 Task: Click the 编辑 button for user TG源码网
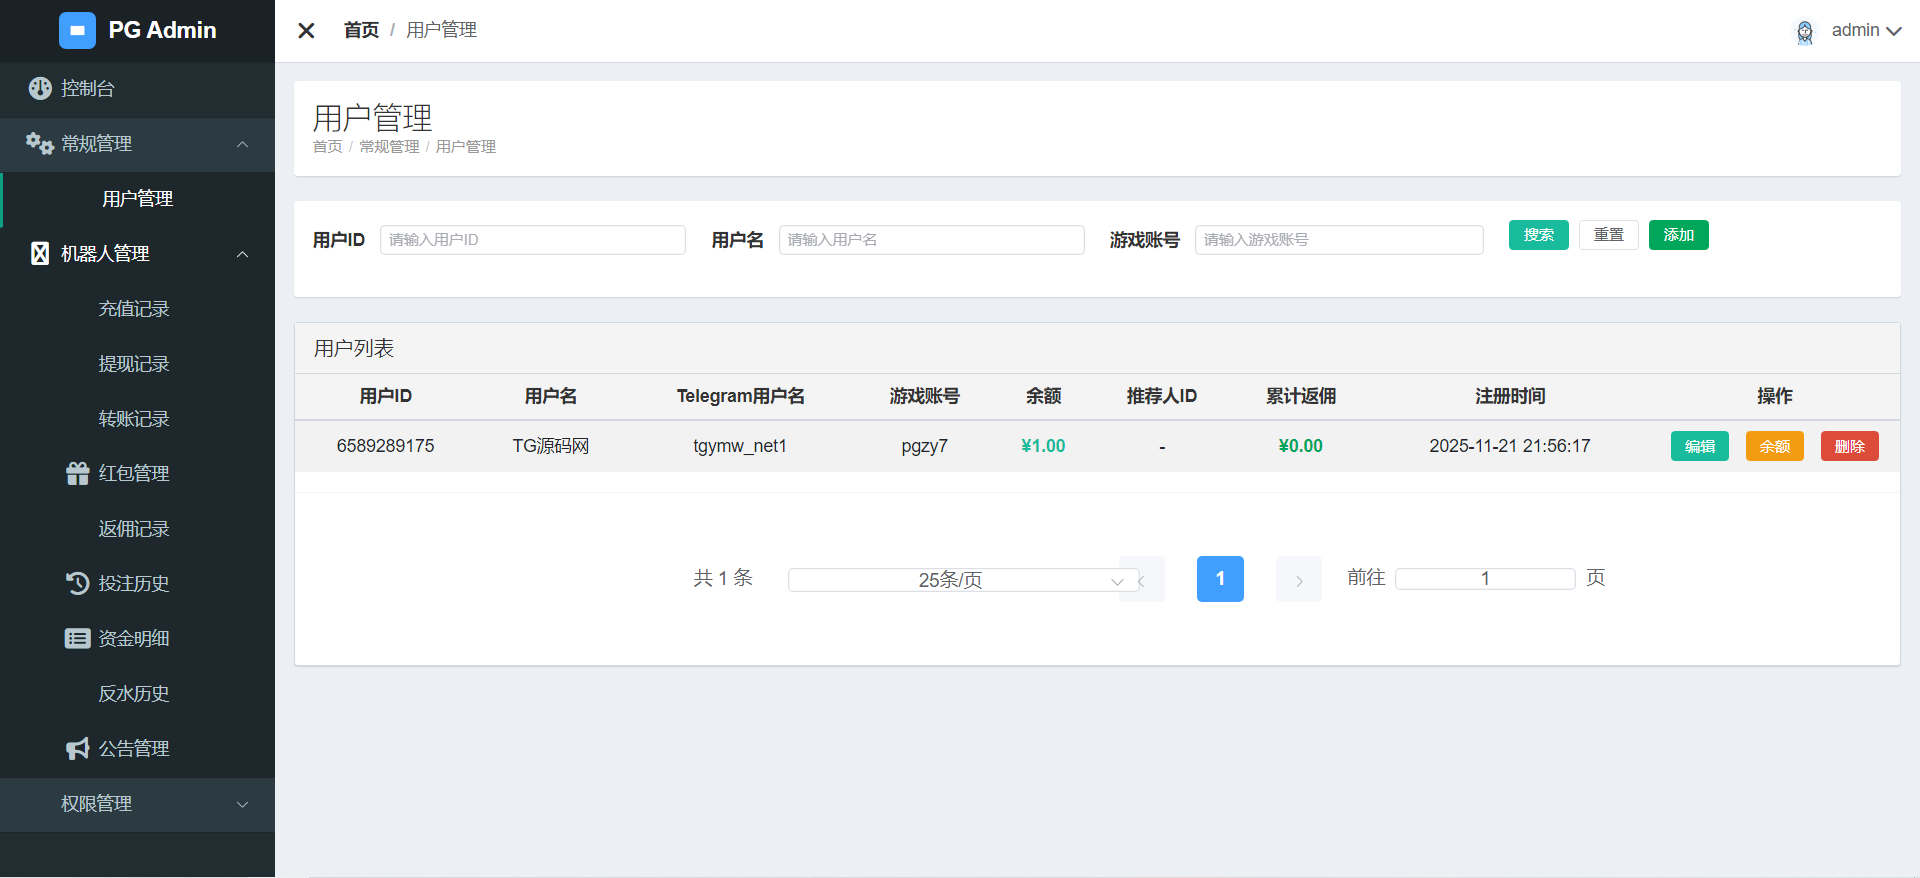click(x=1699, y=446)
